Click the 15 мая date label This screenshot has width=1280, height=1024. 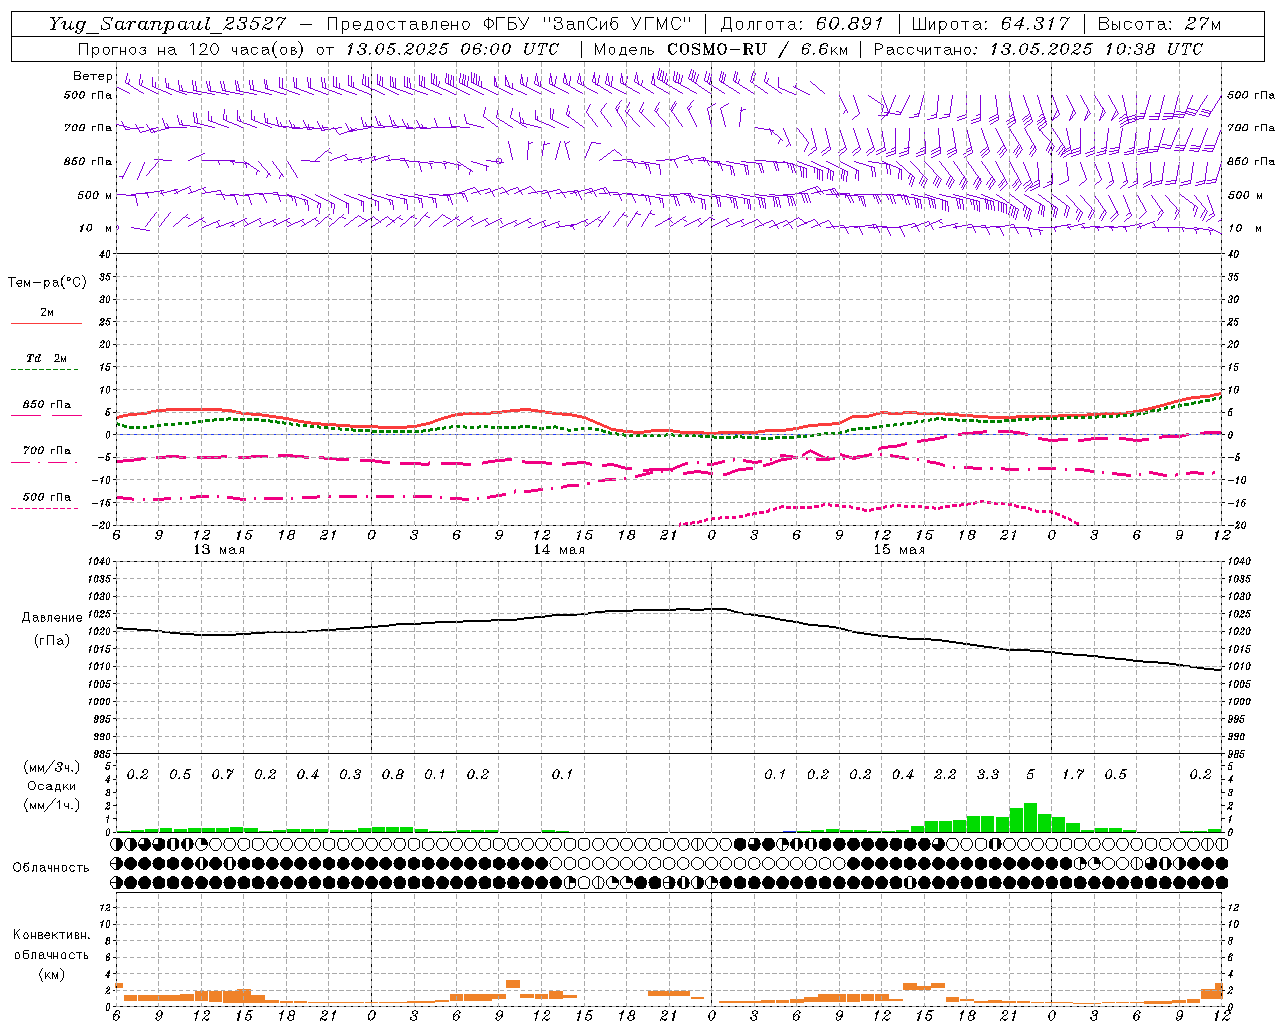coord(899,550)
